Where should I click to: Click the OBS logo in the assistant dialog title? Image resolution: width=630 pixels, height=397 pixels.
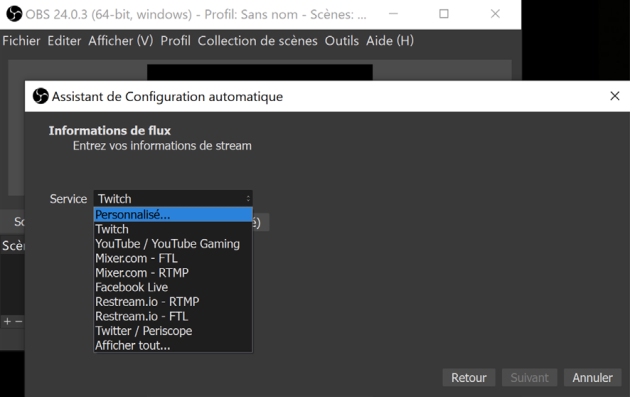(x=41, y=96)
